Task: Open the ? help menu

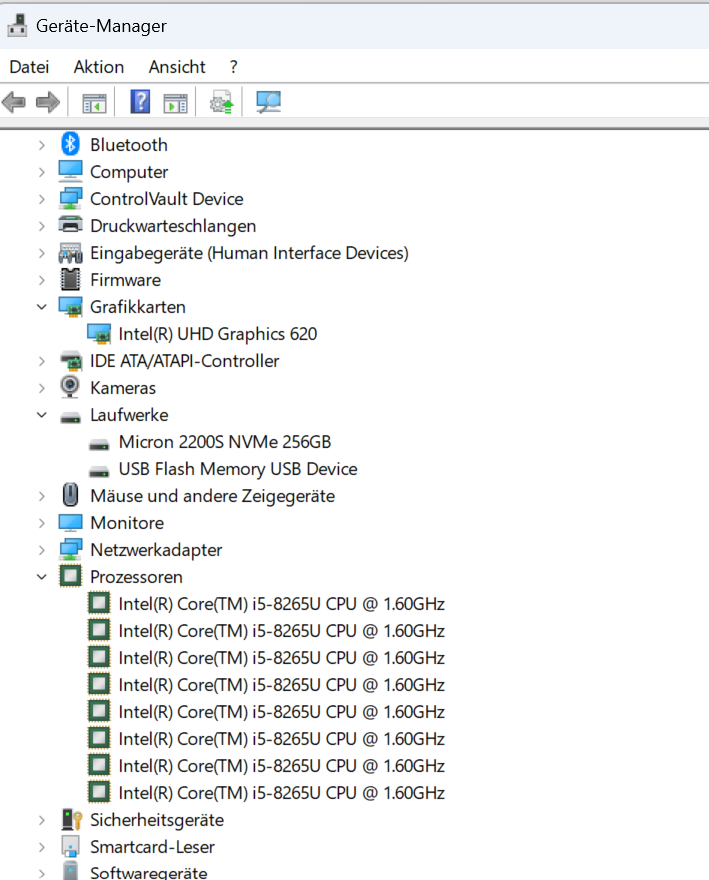Action: point(234,67)
